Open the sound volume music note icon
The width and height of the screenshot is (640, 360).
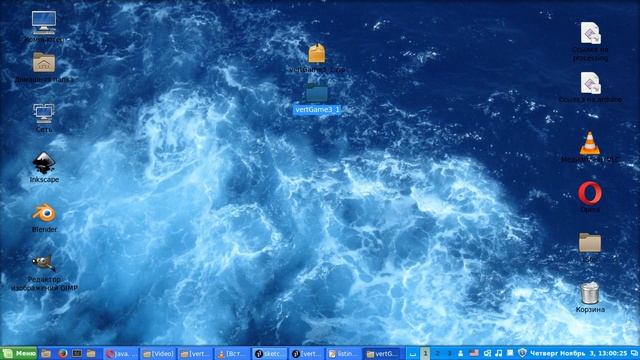[499, 353]
